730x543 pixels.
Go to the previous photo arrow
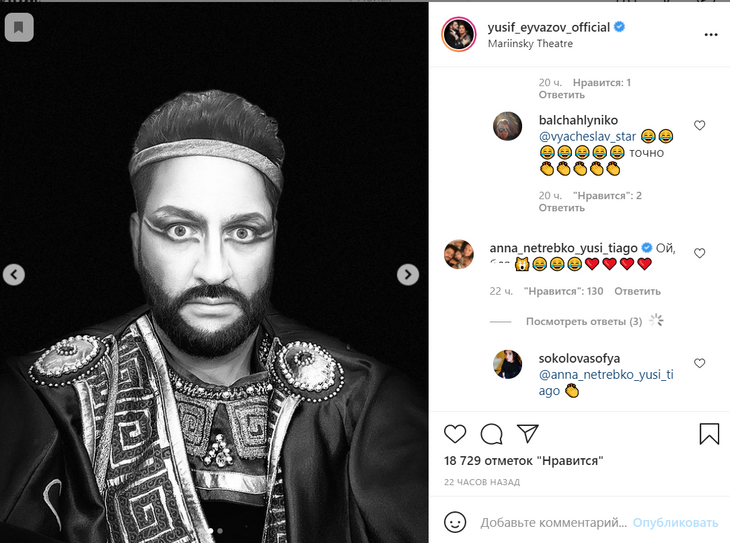point(13,274)
